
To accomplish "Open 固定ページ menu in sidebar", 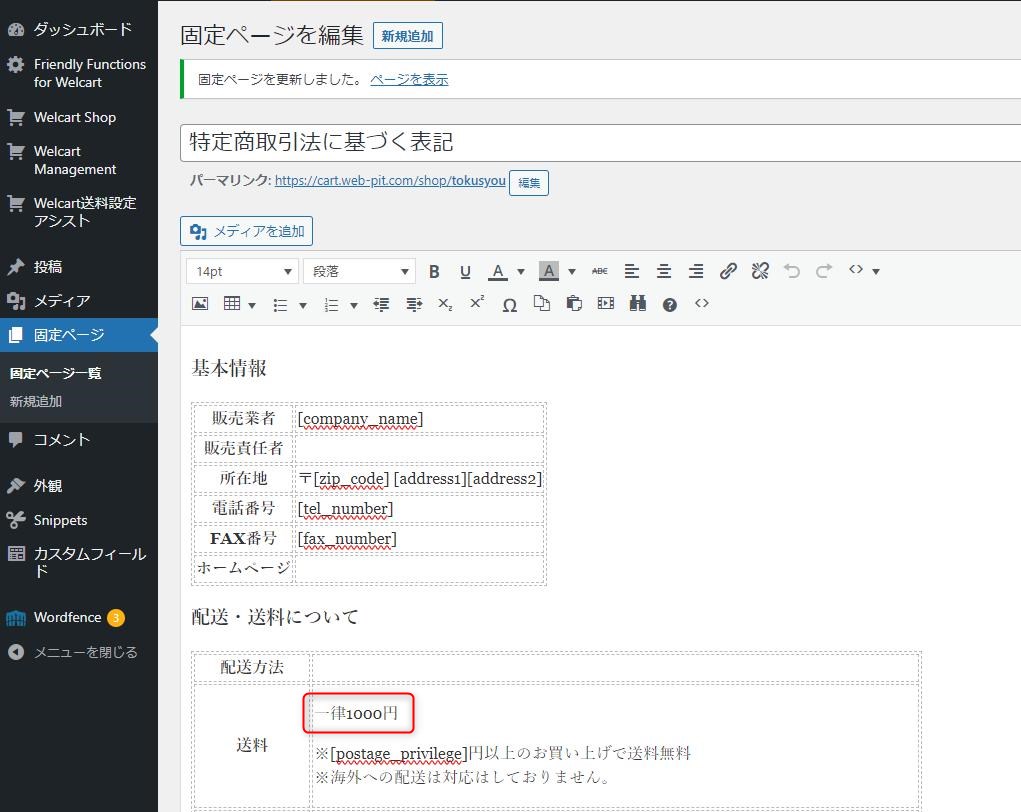I will coord(69,335).
